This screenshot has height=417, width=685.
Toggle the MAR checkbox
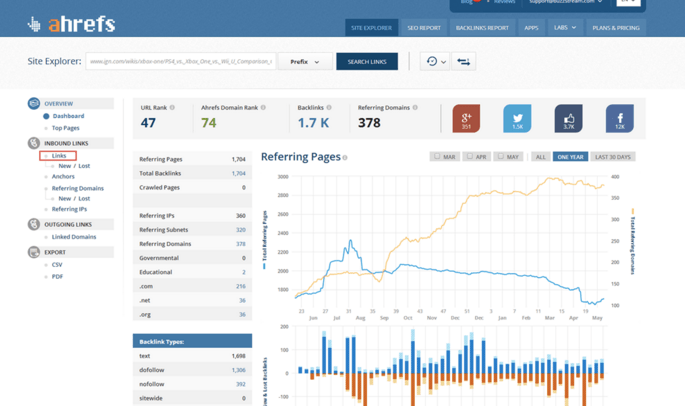click(437, 156)
